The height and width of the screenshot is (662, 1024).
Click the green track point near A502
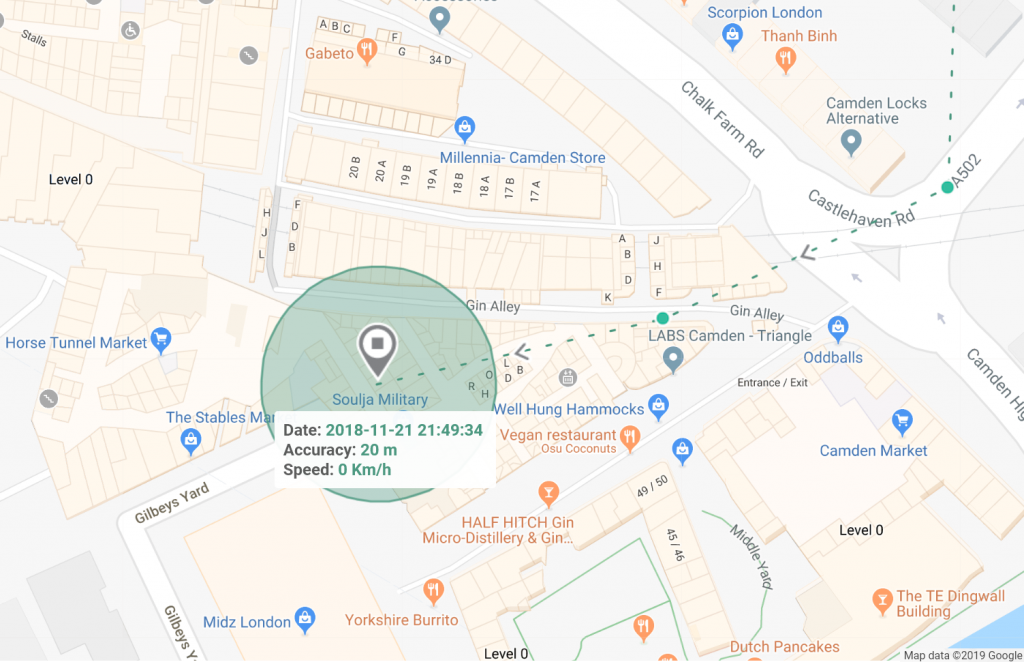[947, 187]
